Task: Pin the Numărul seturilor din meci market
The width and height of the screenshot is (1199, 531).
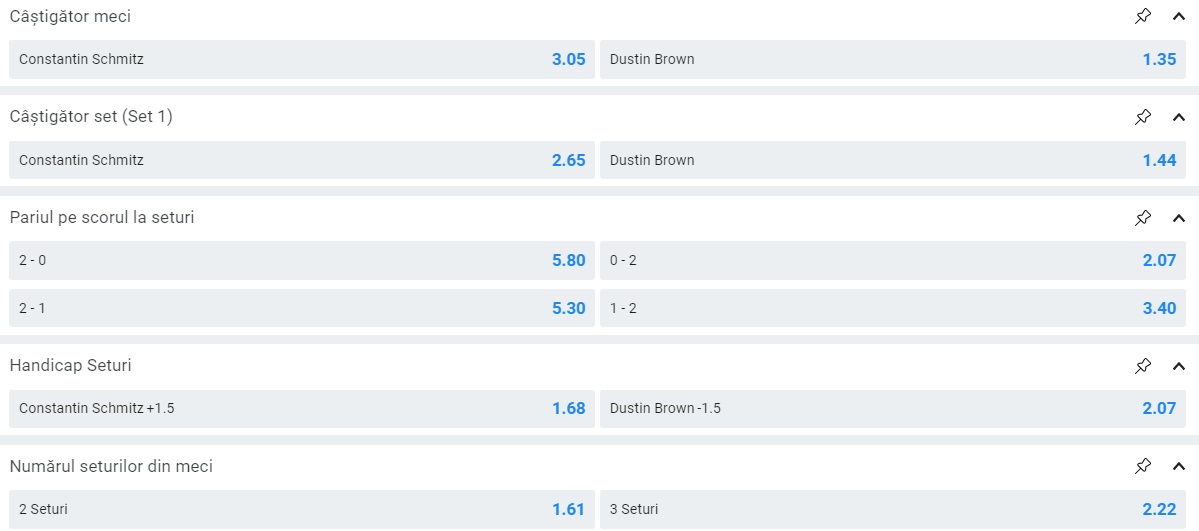Action: click(x=1143, y=466)
